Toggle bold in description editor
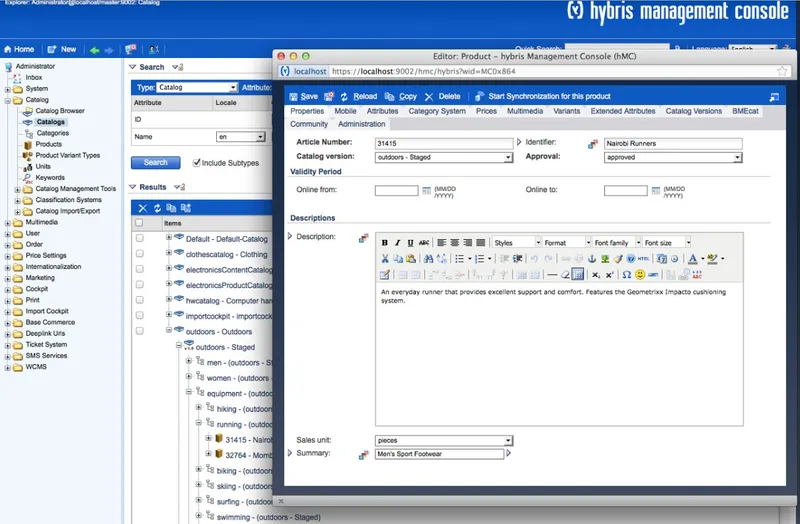 385,243
